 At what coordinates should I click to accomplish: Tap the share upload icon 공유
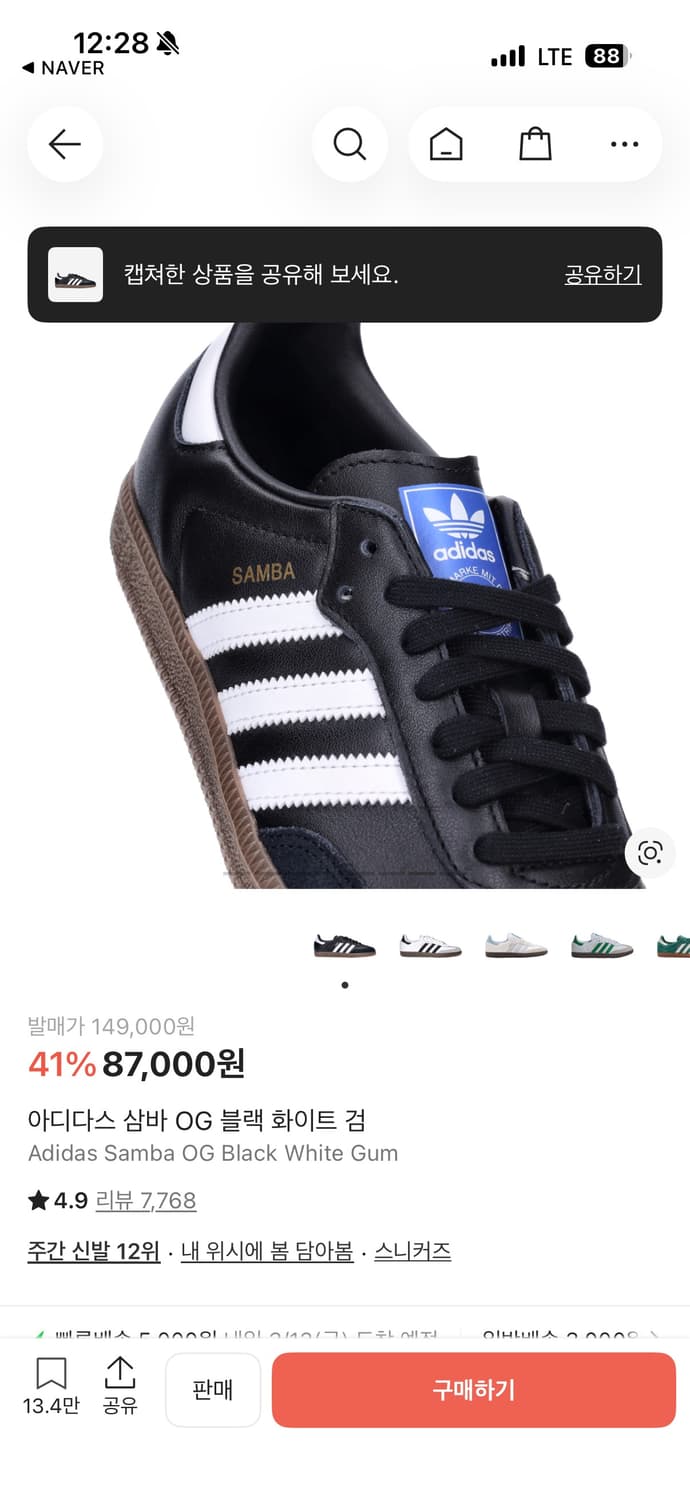tap(120, 1385)
